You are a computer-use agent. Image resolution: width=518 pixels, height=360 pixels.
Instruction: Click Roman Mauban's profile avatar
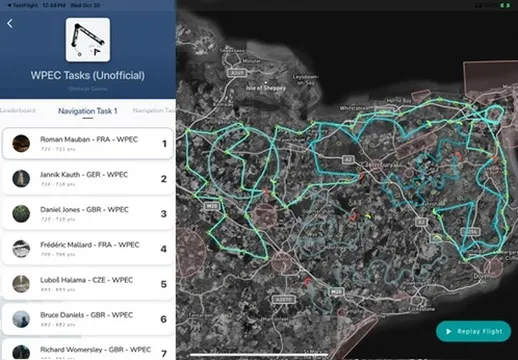click(21, 143)
